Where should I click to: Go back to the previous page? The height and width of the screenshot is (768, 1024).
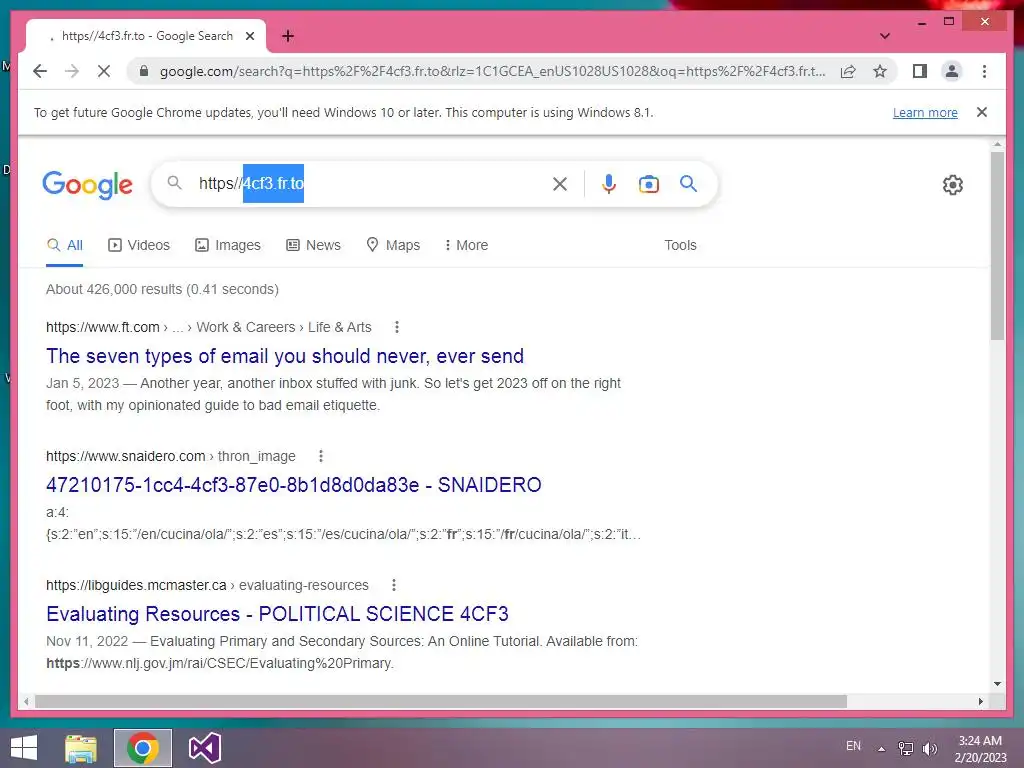pyautogui.click(x=40, y=71)
